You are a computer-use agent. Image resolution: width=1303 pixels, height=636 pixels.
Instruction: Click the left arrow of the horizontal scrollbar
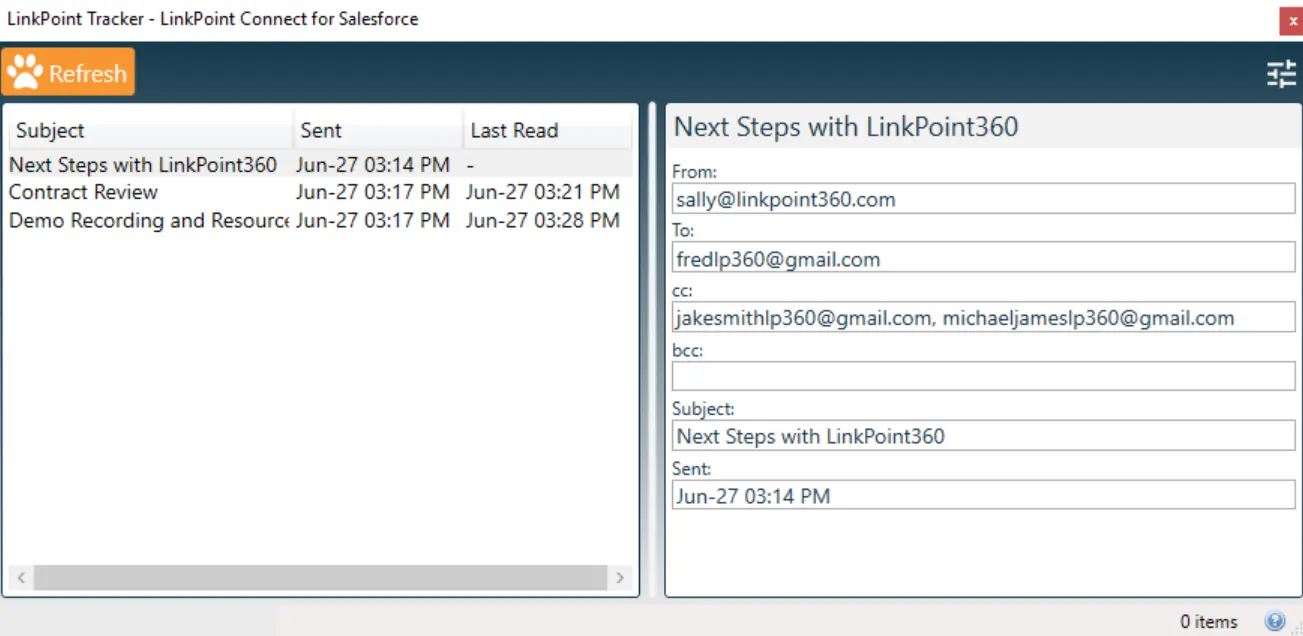pos(20,578)
